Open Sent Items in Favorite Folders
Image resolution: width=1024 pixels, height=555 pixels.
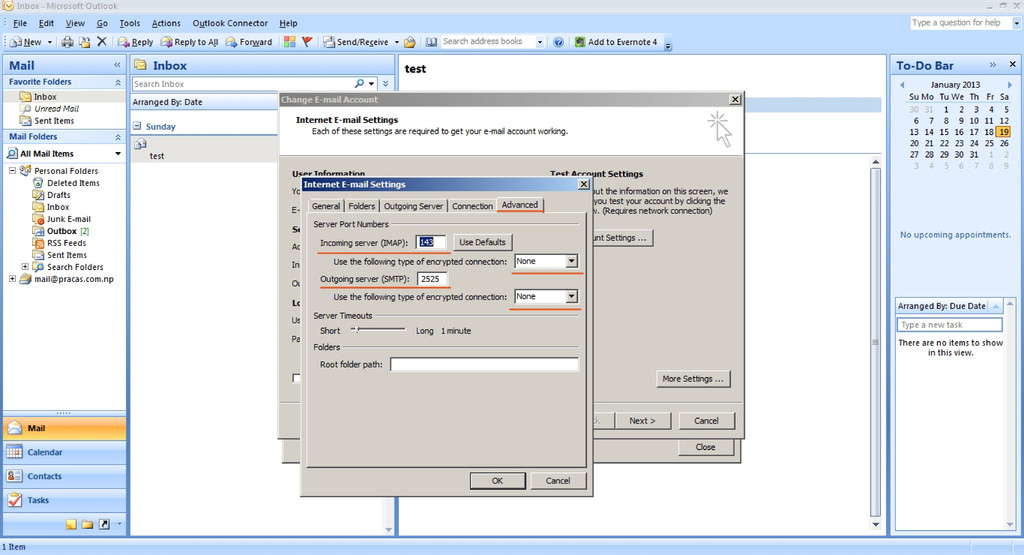pyautogui.click(x=54, y=121)
